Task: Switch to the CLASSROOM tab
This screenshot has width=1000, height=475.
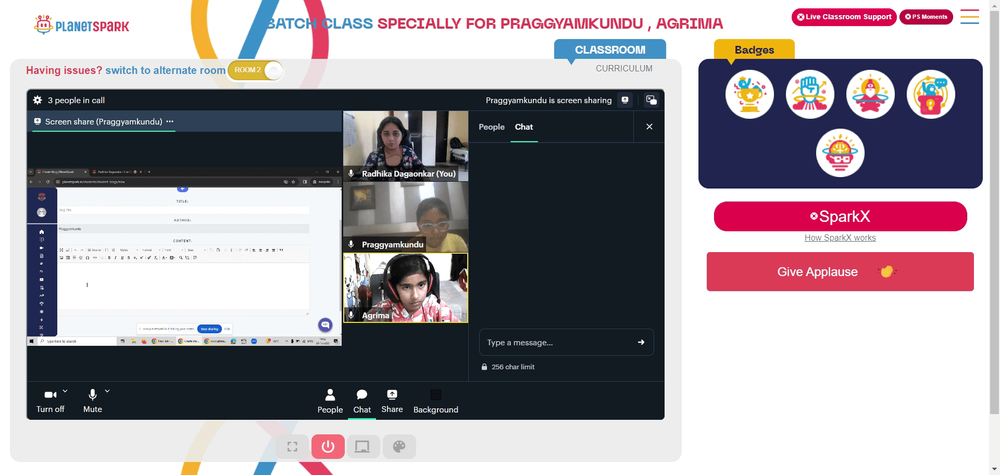Action: 610,50
